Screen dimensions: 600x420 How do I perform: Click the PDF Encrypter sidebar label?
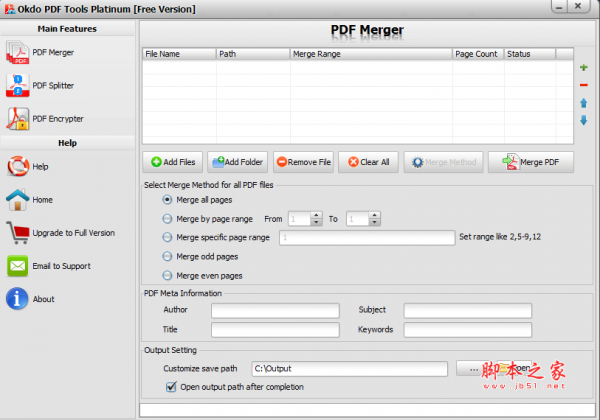coord(58,119)
